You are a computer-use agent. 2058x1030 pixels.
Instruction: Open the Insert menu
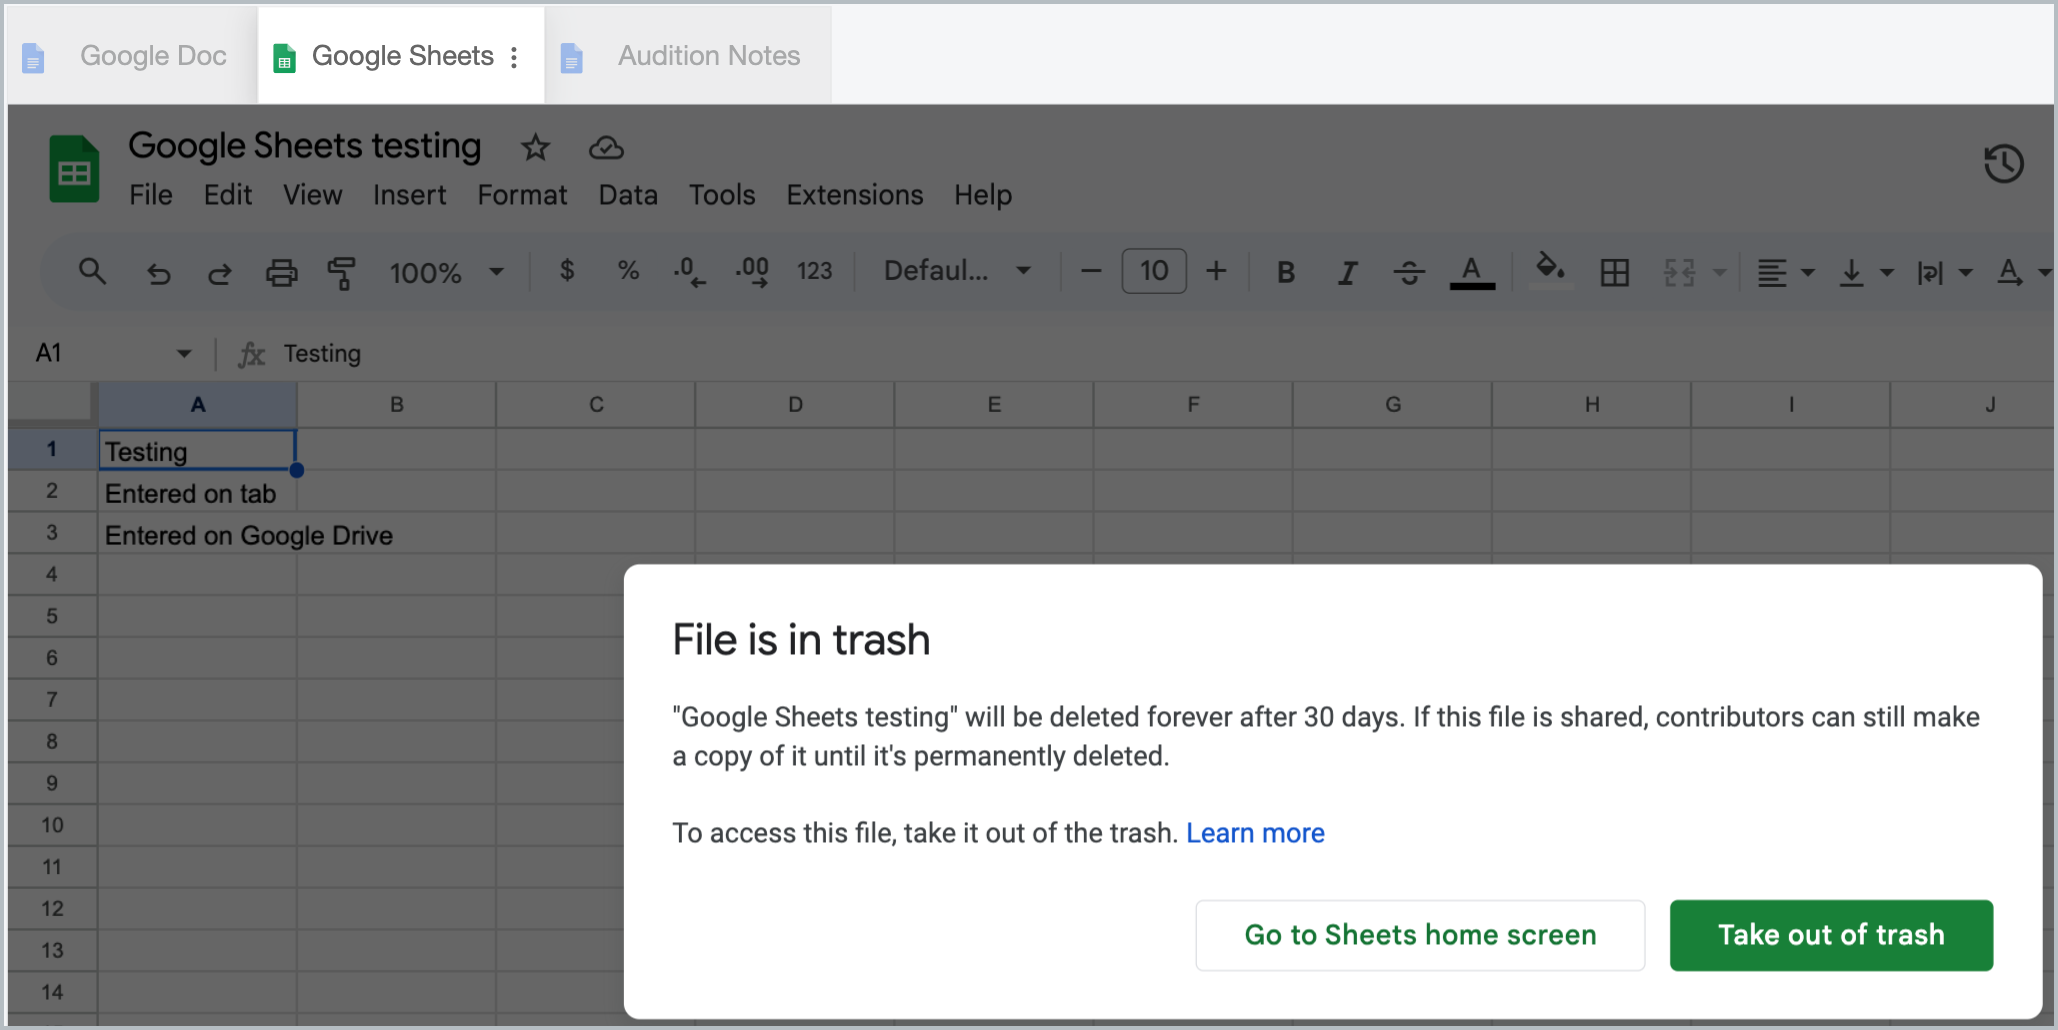[410, 195]
